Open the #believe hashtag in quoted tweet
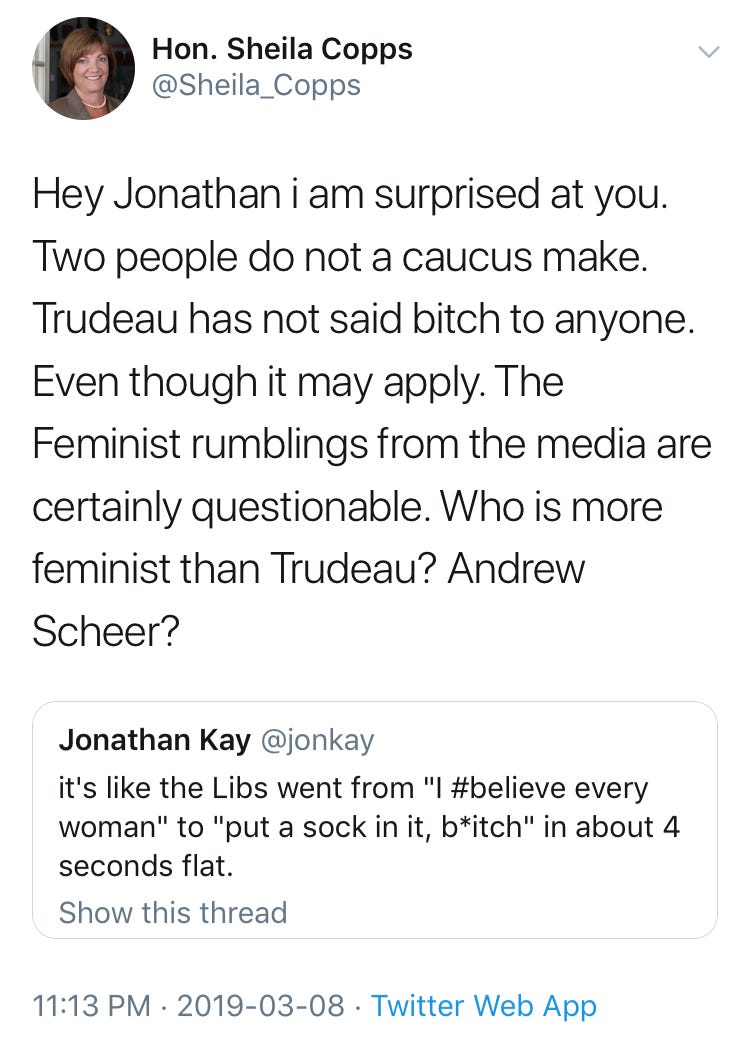The width and height of the screenshot is (736, 1044). click(x=508, y=788)
